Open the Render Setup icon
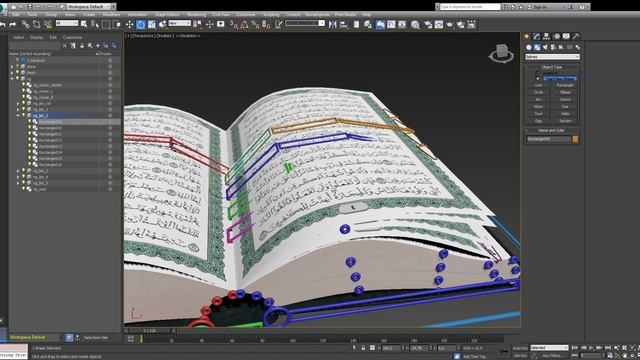The width and height of the screenshot is (640, 360). (x=428, y=25)
